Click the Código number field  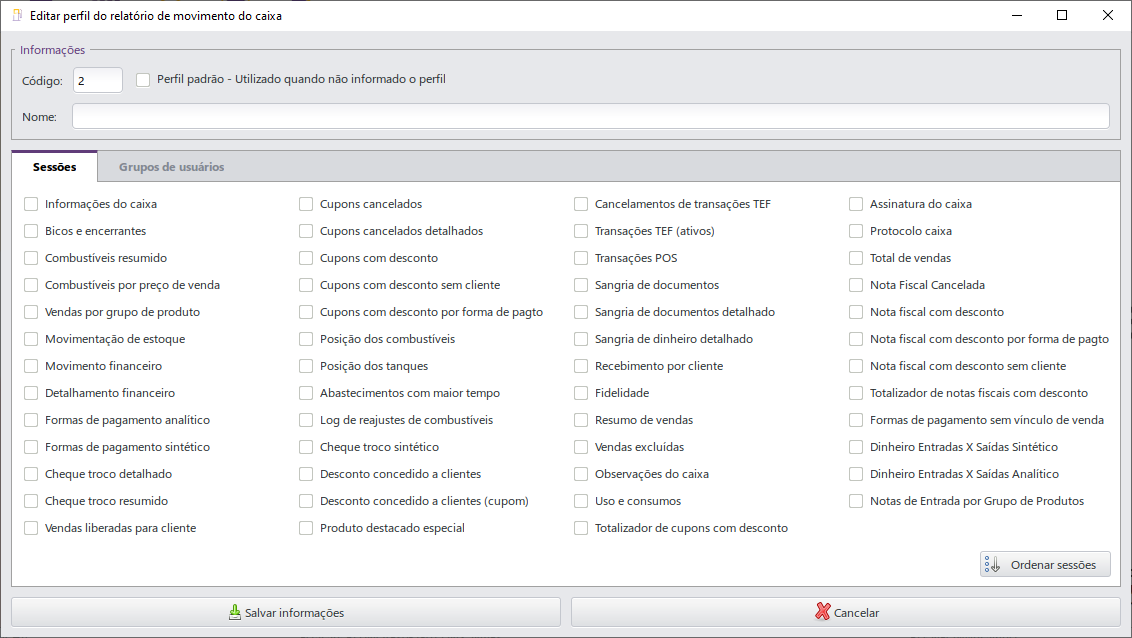[x=97, y=80]
